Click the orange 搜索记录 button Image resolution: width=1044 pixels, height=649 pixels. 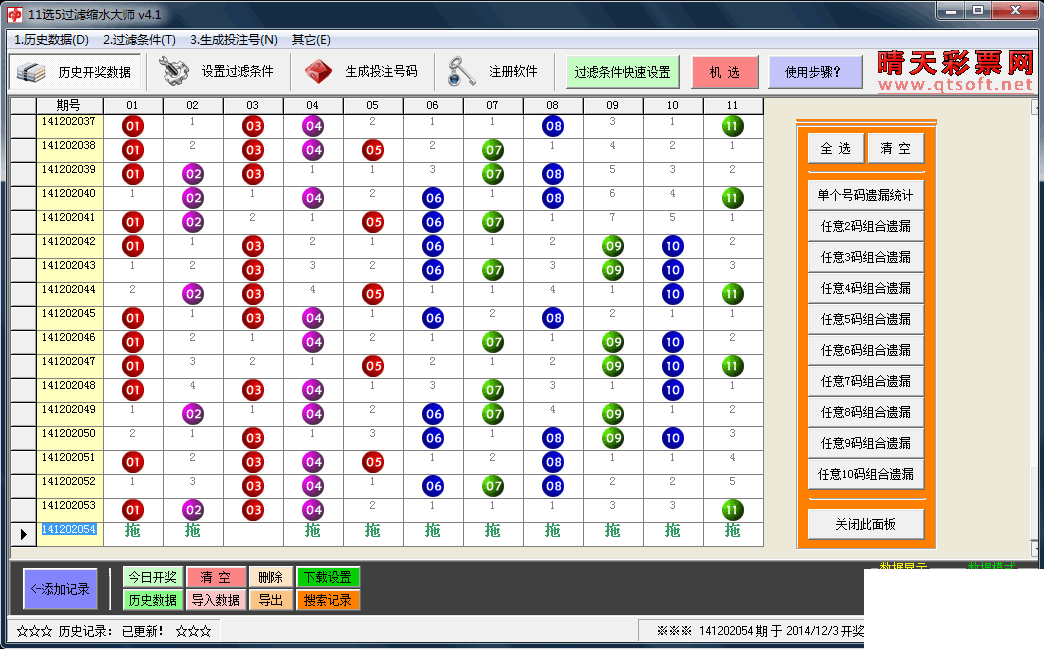point(328,600)
